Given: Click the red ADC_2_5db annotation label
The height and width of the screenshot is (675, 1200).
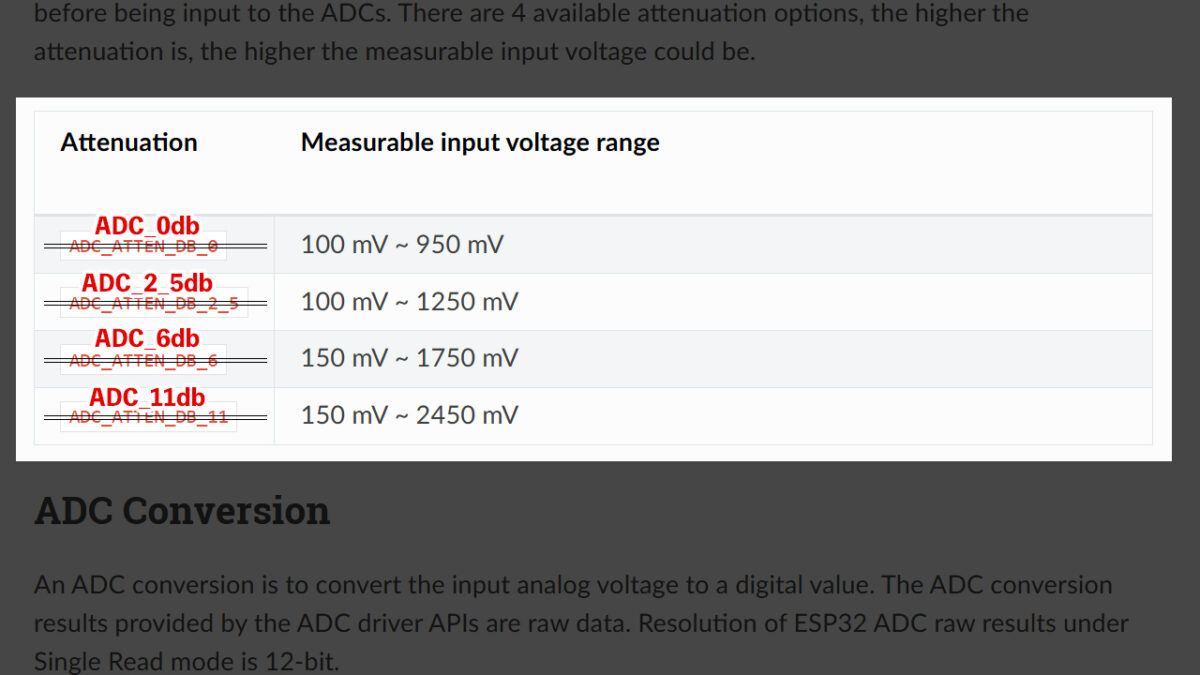Looking at the screenshot, I should (147, 283).
